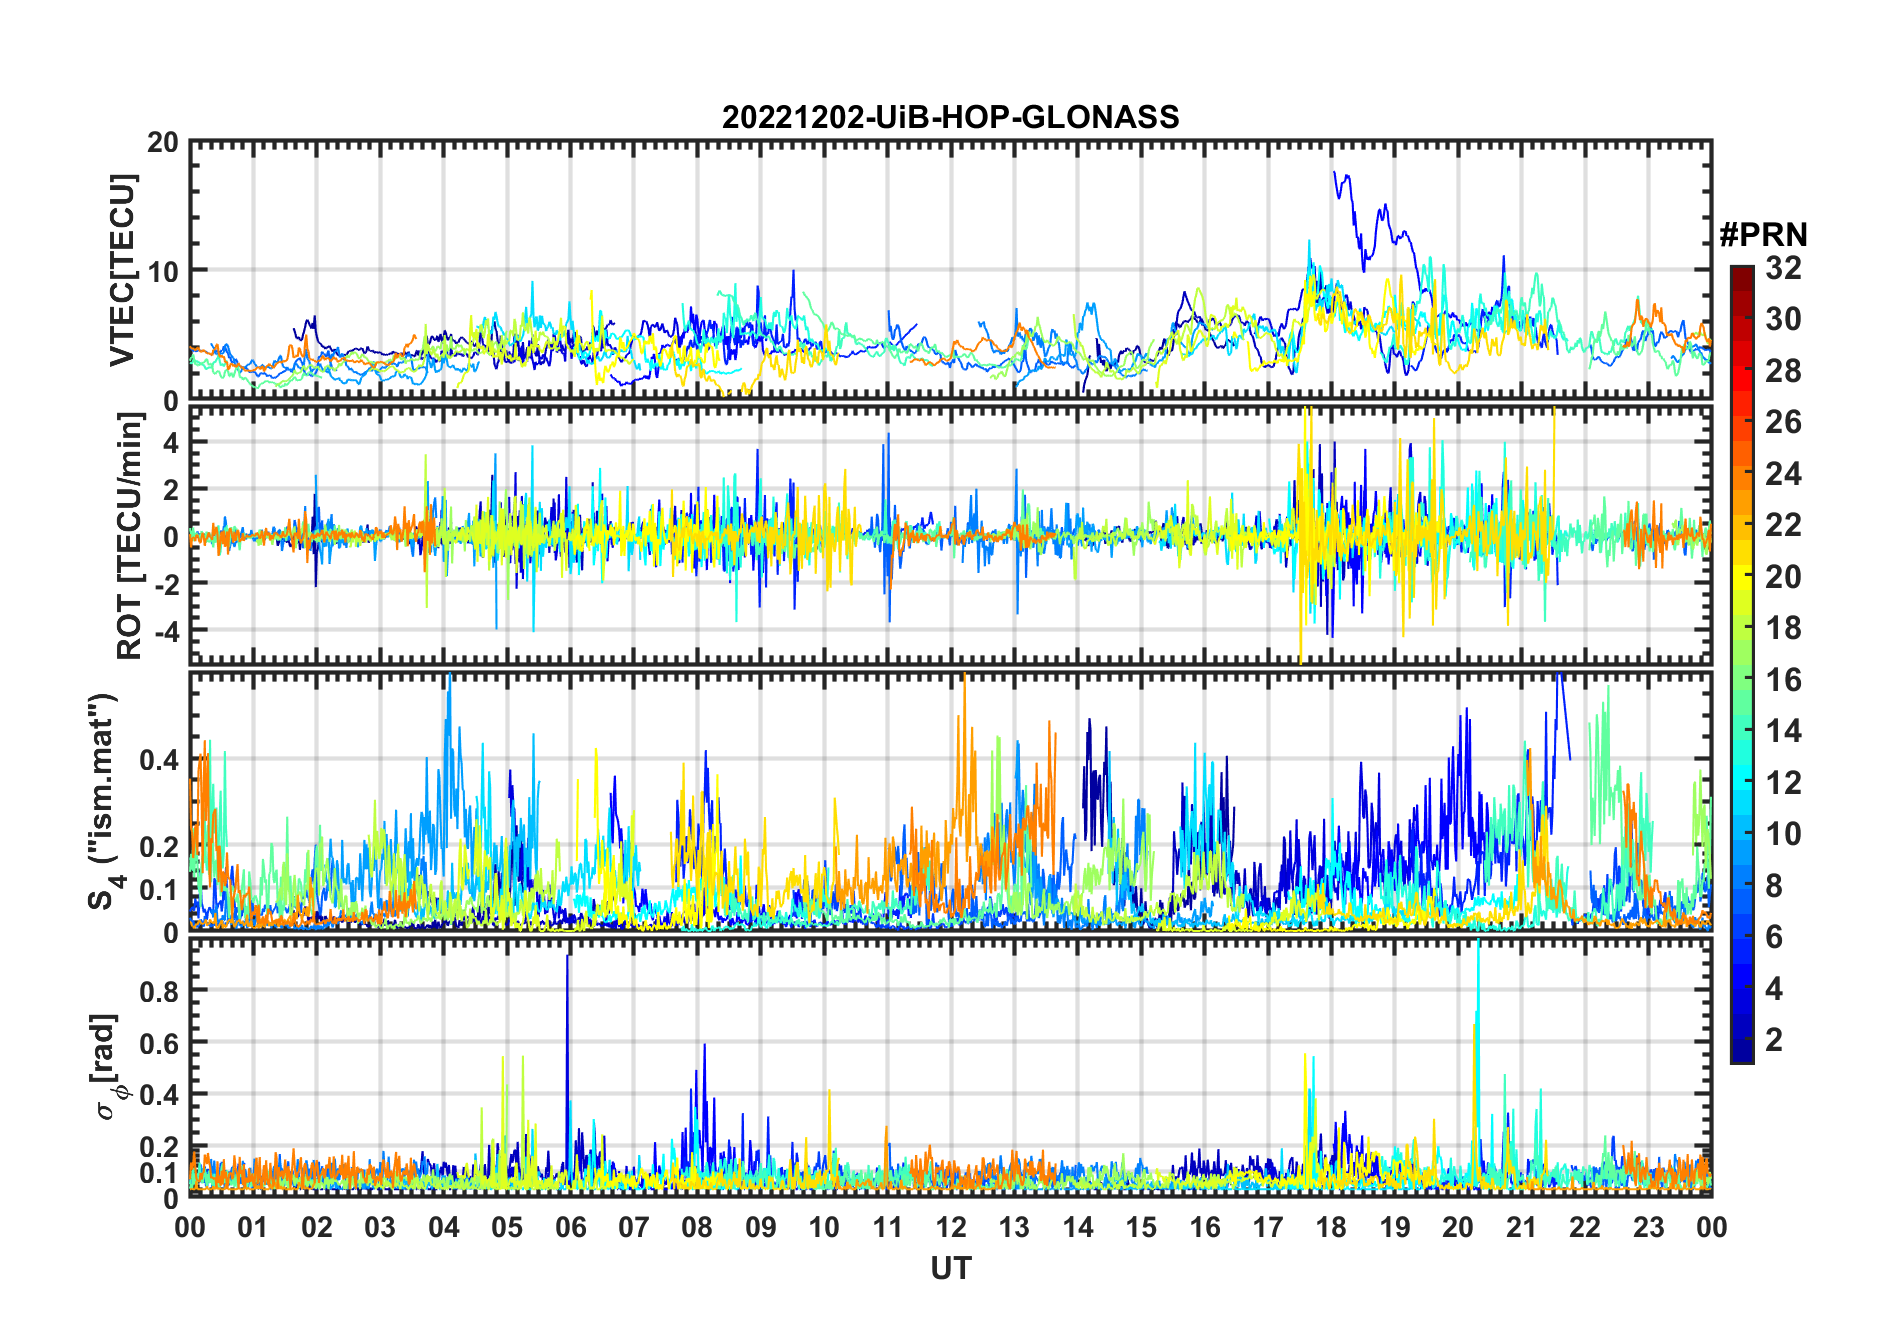
Task: Click the "20" tick on the VTEC y-axis
Action: tap(163, 143)
